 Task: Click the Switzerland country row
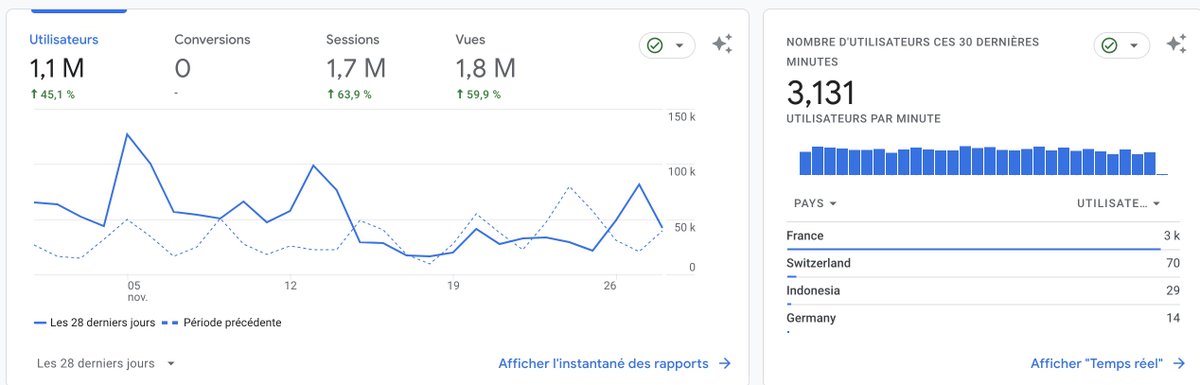984,265
